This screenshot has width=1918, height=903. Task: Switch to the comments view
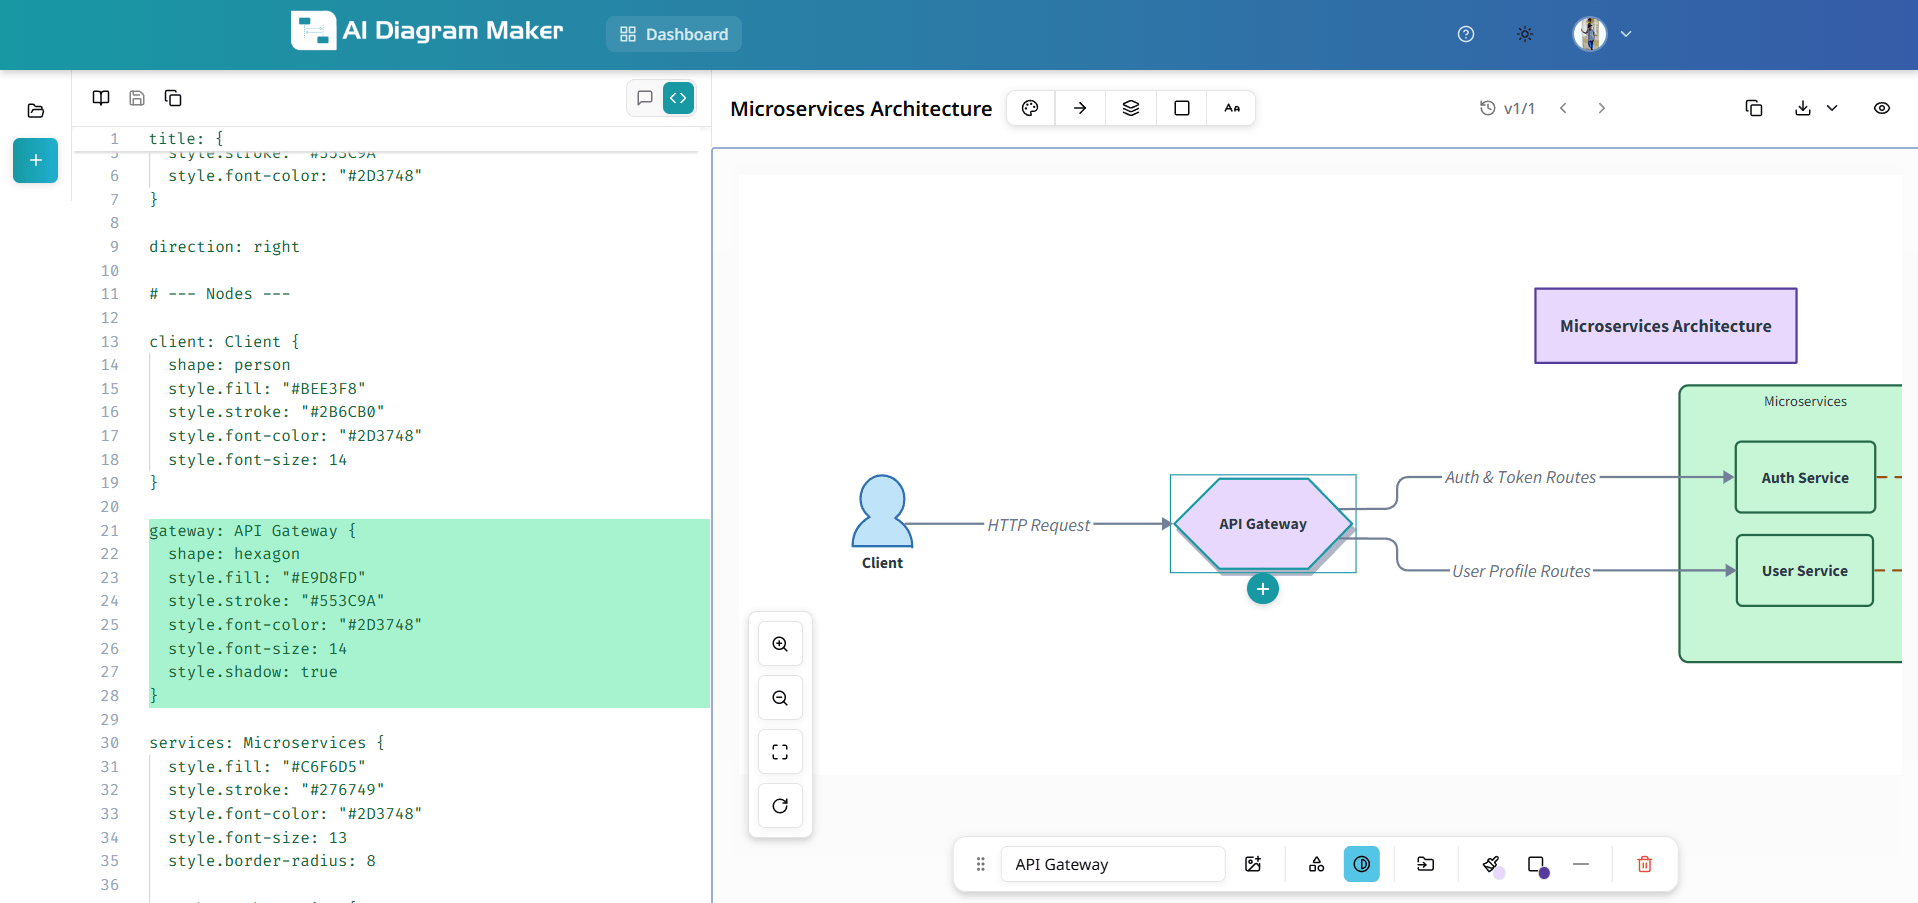pos(644,98)
